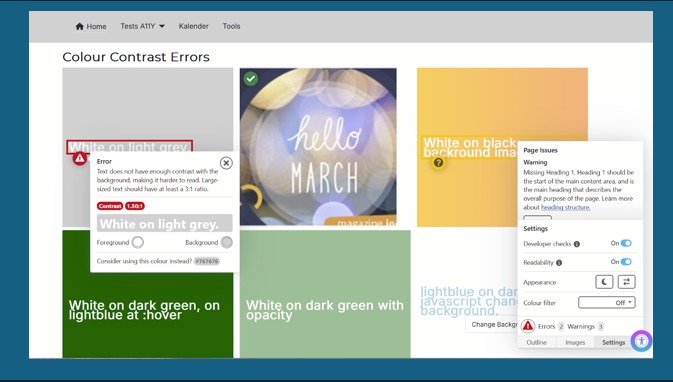Select the Settings tab

click(613, 342)
